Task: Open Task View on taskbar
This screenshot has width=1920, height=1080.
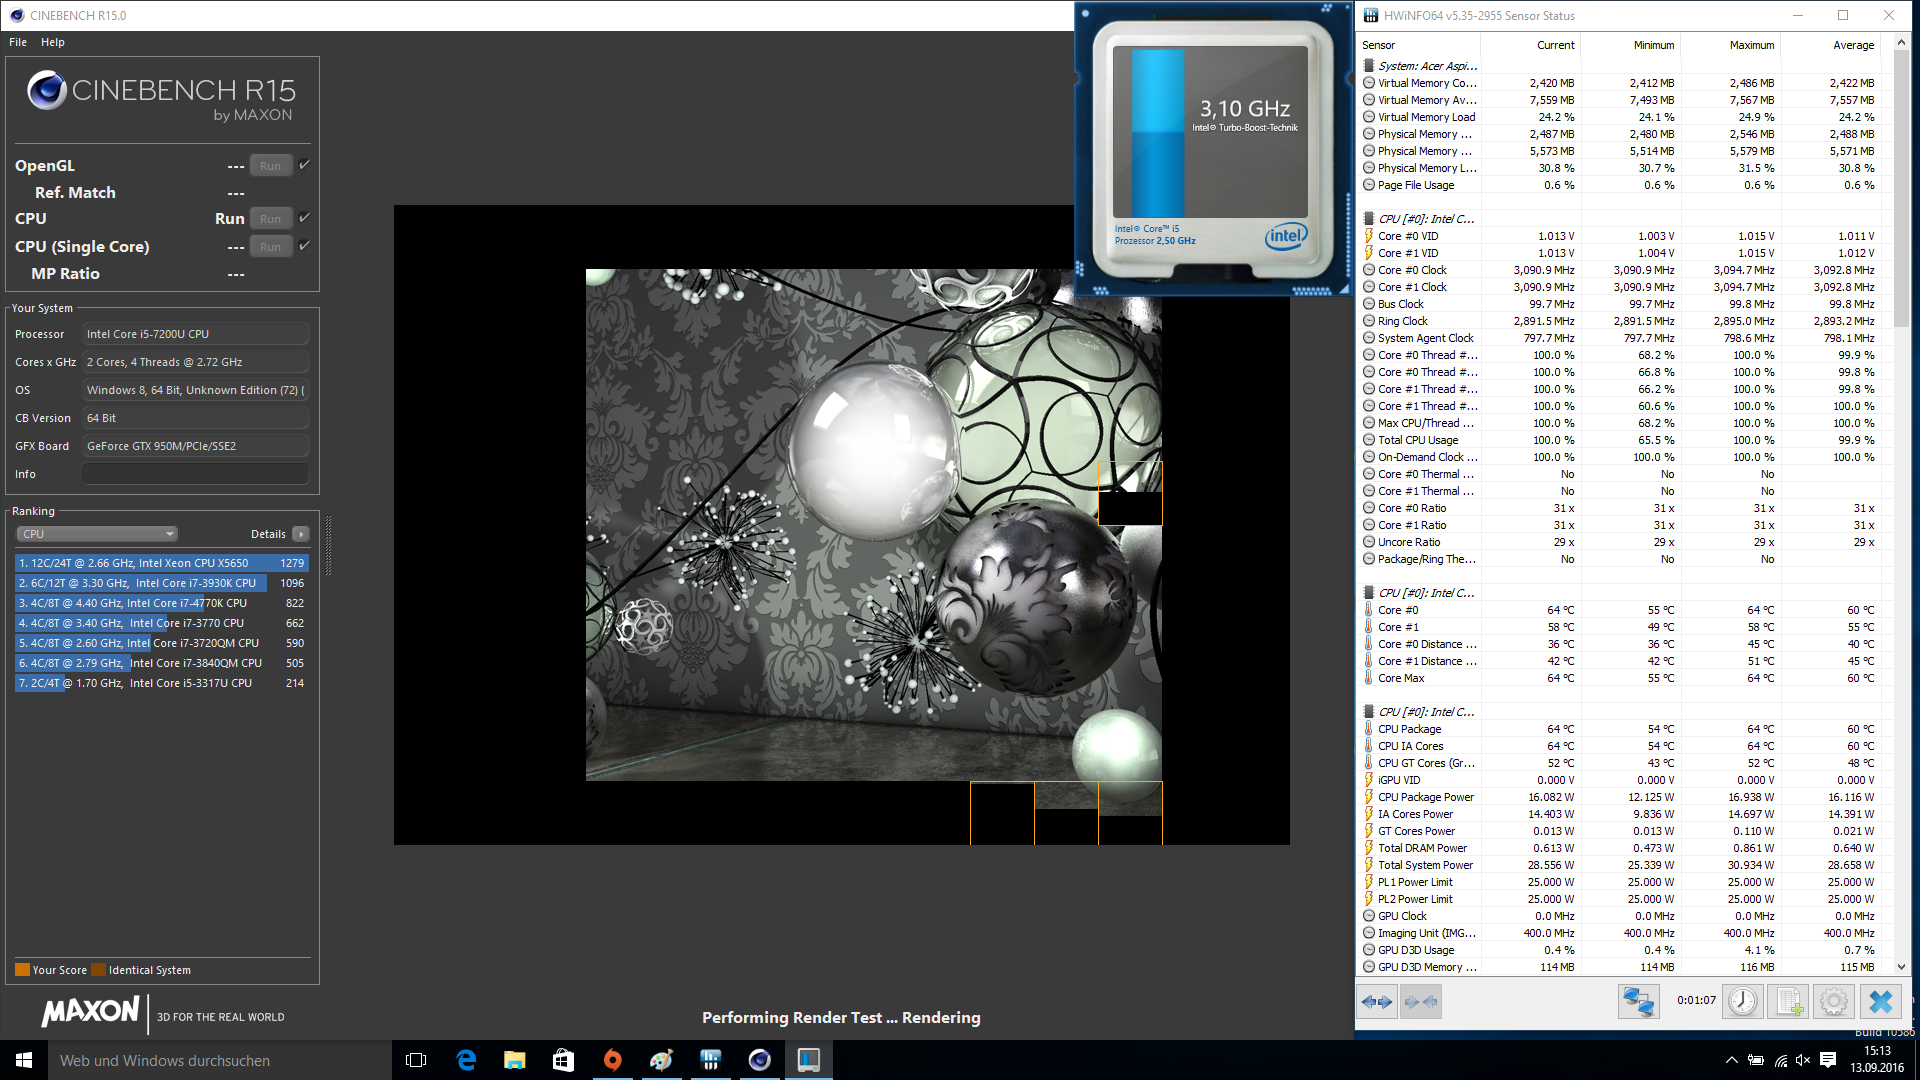Action: [x=416, y=1060]
